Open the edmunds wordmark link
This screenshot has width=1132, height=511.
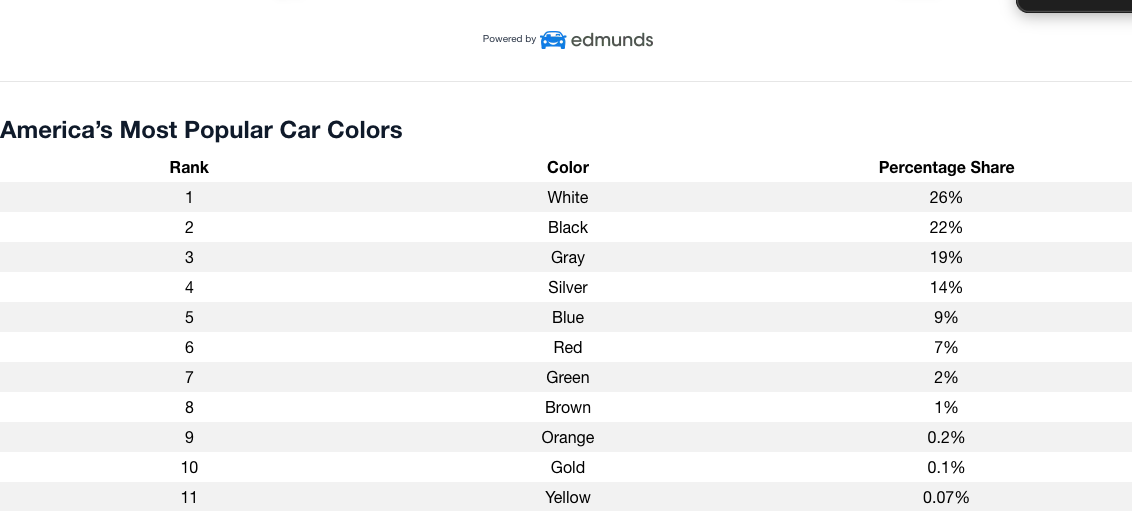611,40
